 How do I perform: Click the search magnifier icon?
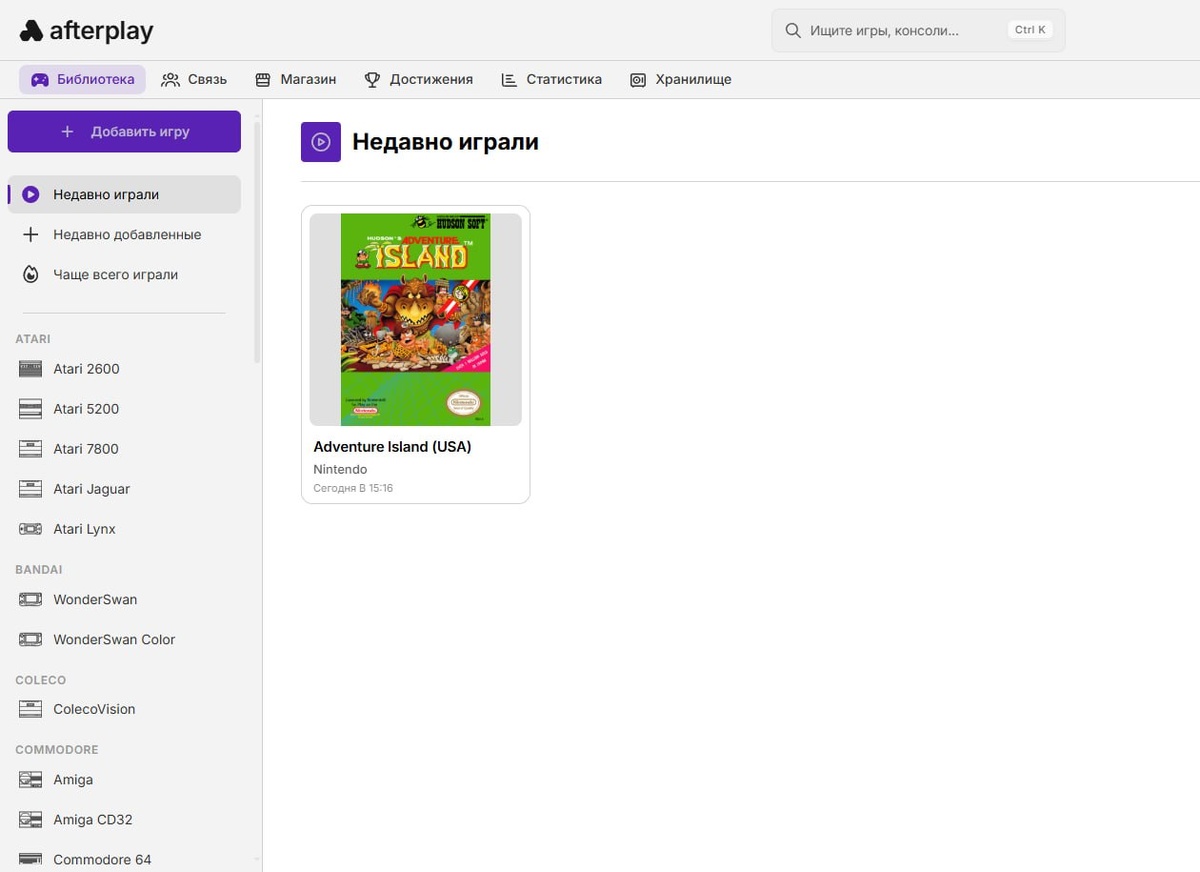coord(793,31)
